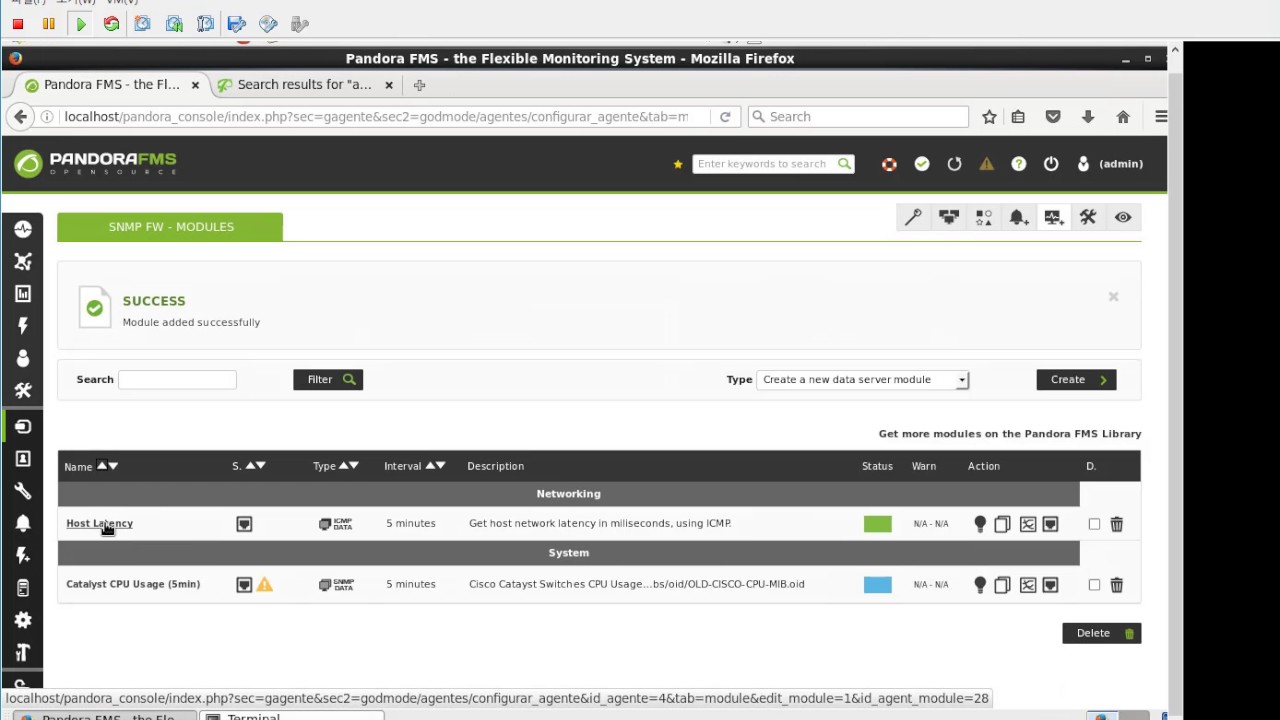Image resolution: width=1280 pixels, height=720 pixels.
Task: Open the Alerts bell sidebar icon
Action: pos(23,523)
